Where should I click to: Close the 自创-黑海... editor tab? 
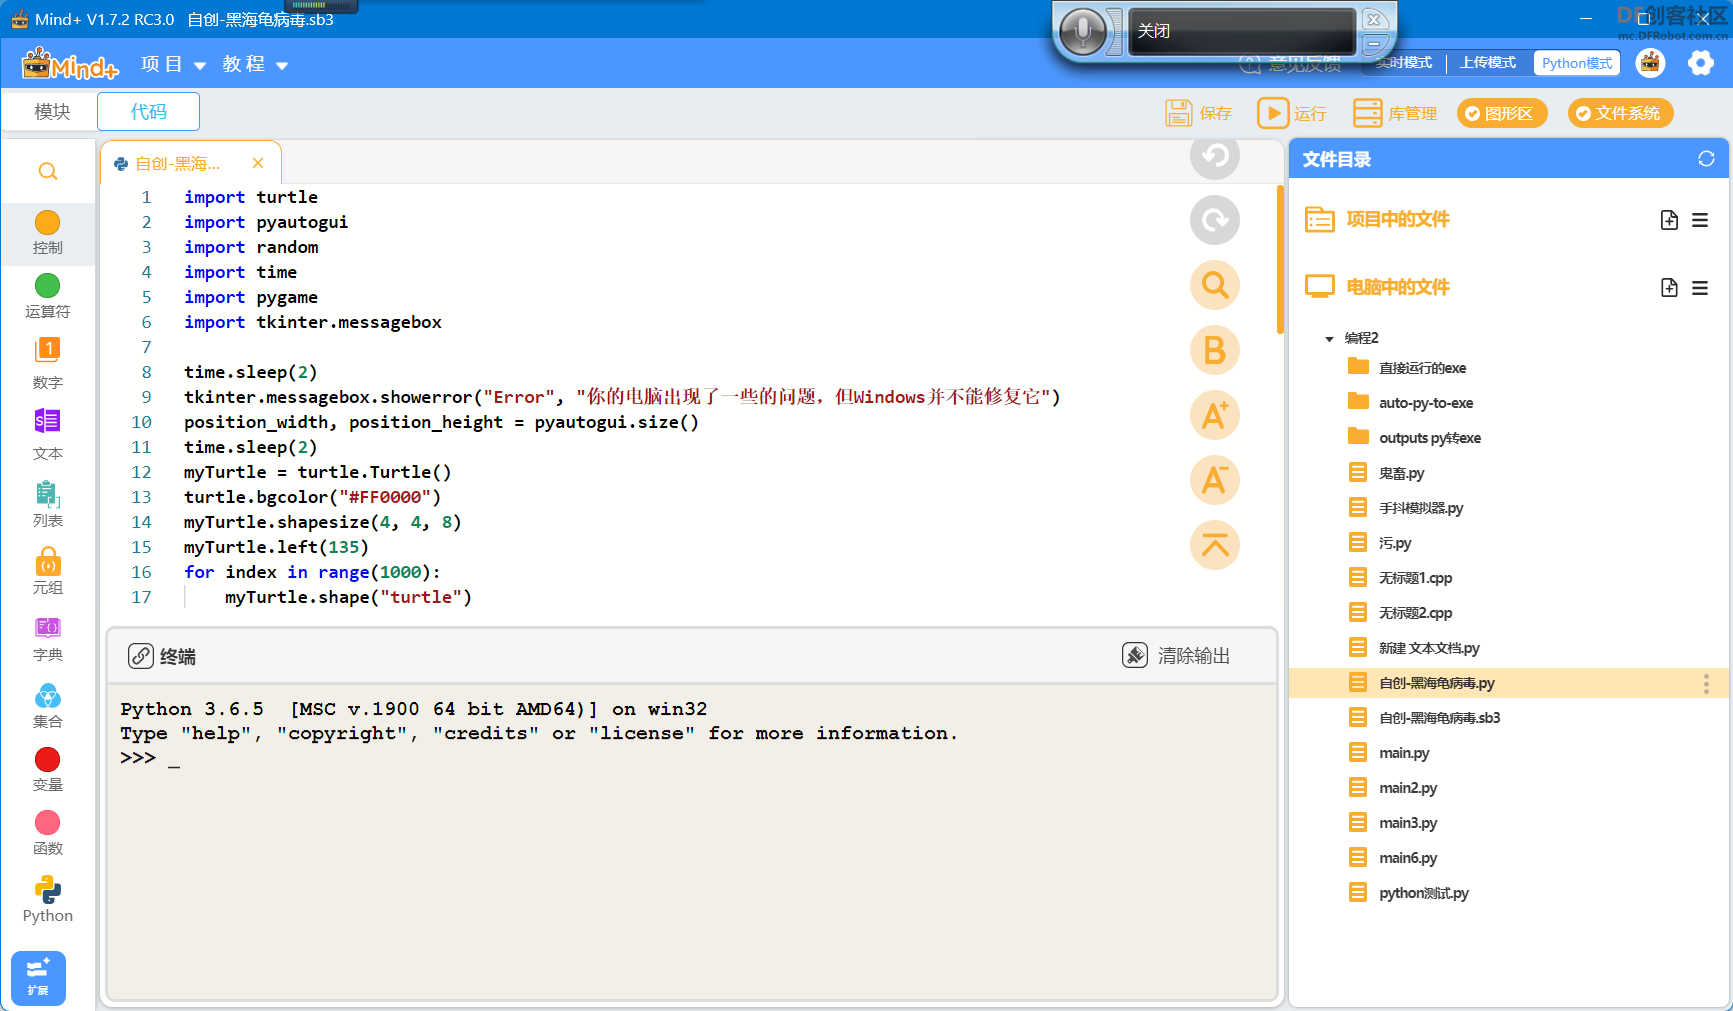[x=258, y=163]
